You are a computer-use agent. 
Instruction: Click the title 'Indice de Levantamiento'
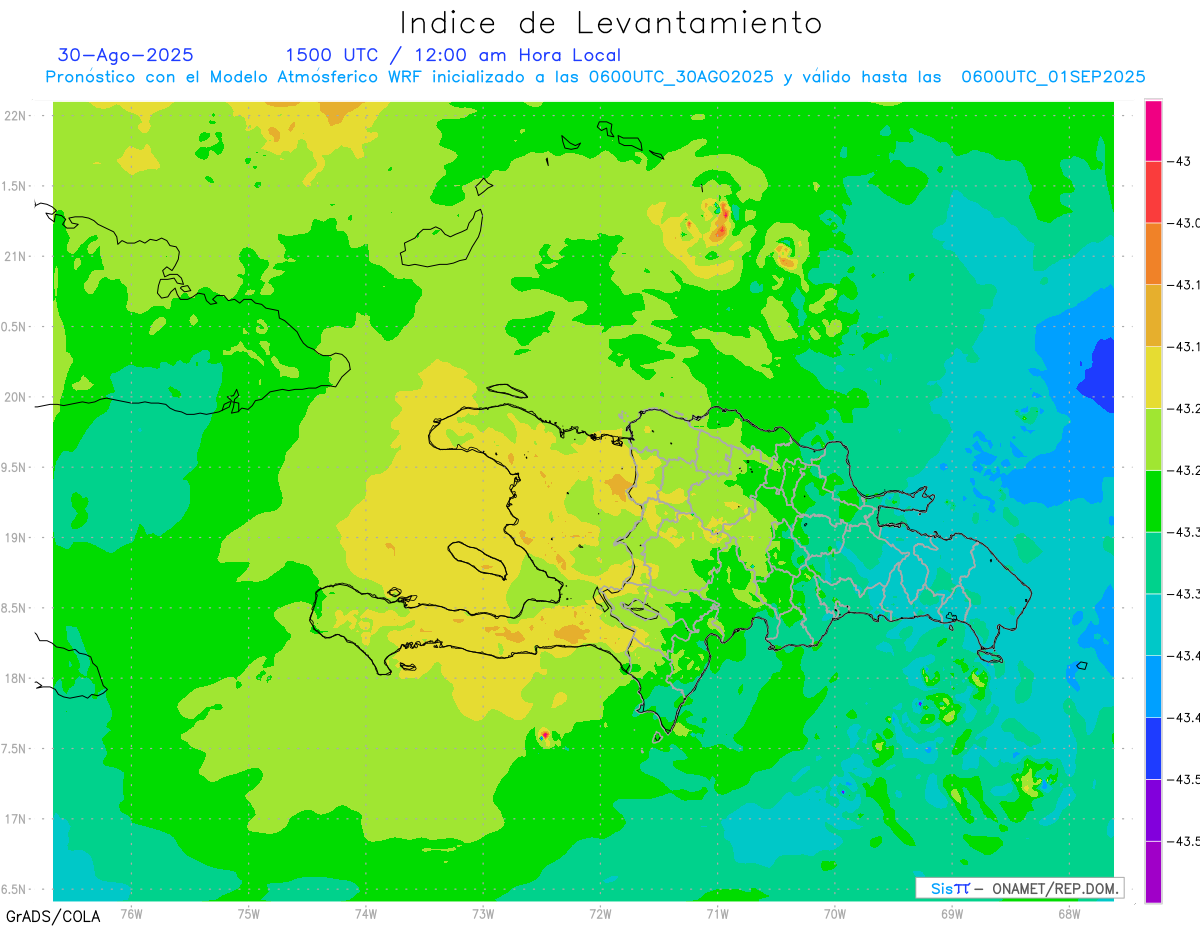(611, 22)
